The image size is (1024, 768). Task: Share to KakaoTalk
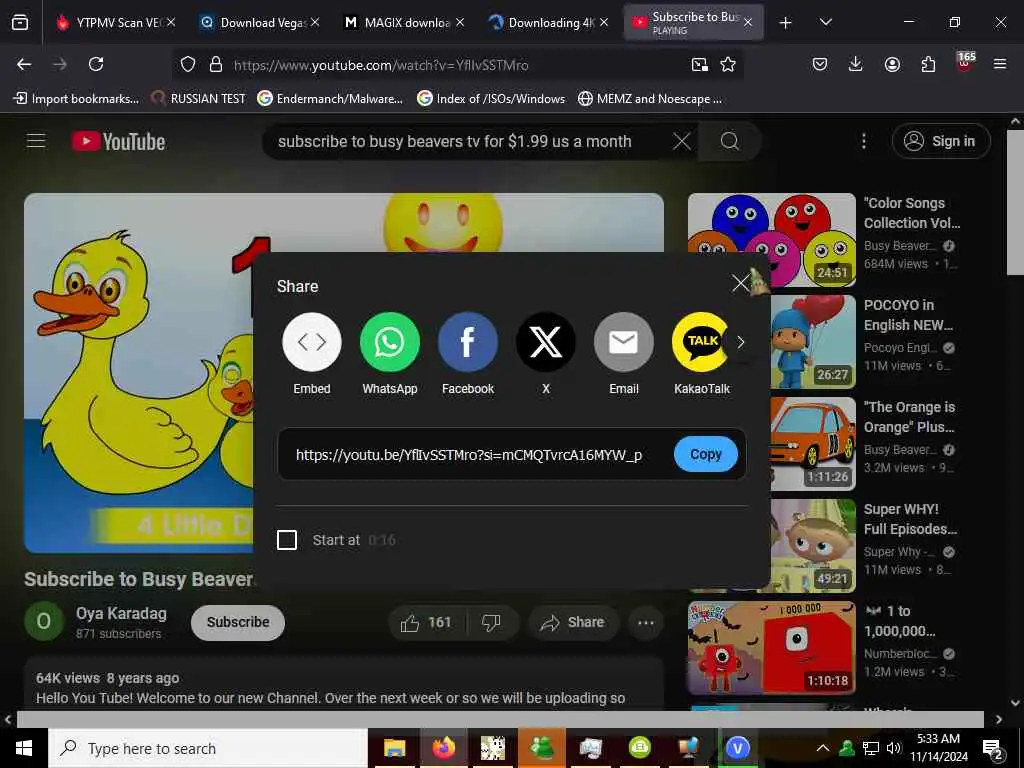coord(700,342)
